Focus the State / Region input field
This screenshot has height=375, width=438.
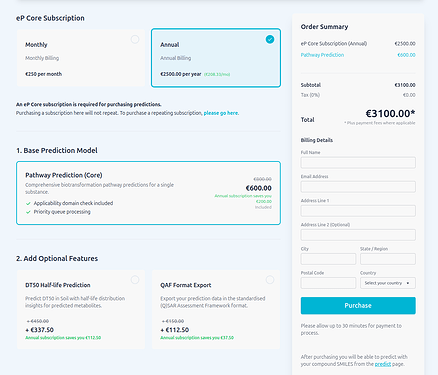click(x=388, y=259)
